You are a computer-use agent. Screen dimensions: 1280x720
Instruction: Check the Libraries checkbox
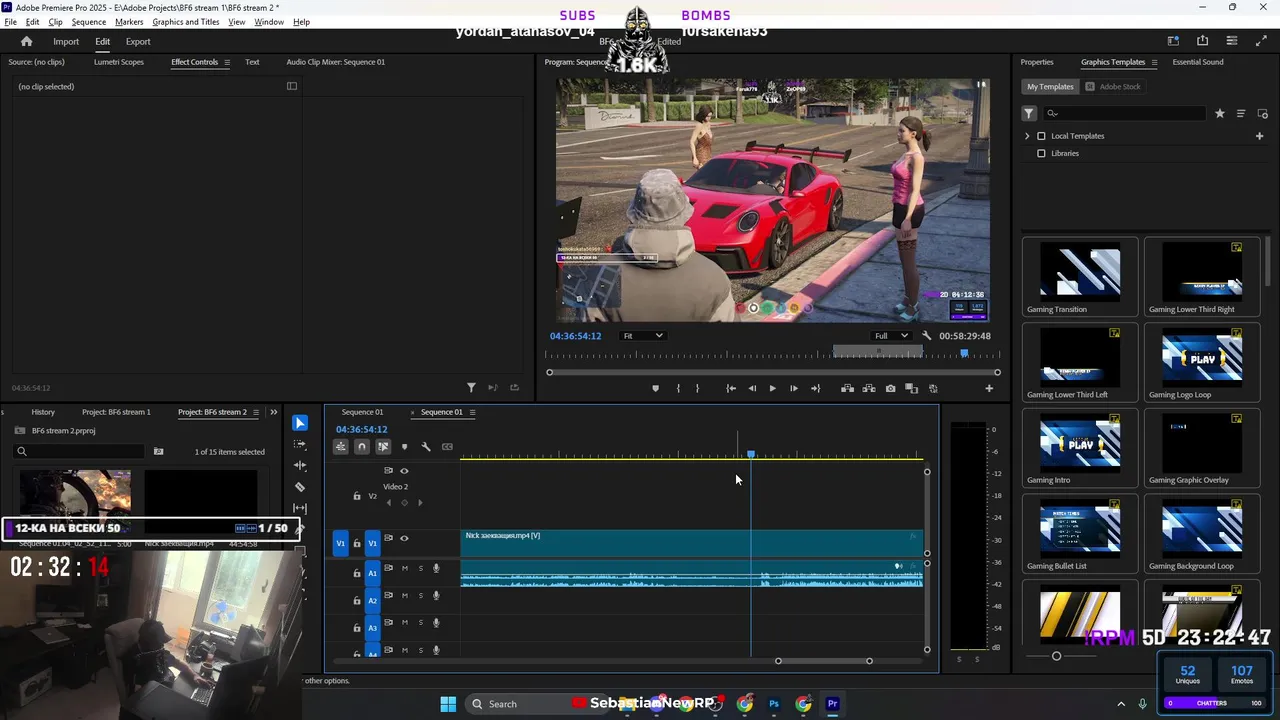(1041, 154)
